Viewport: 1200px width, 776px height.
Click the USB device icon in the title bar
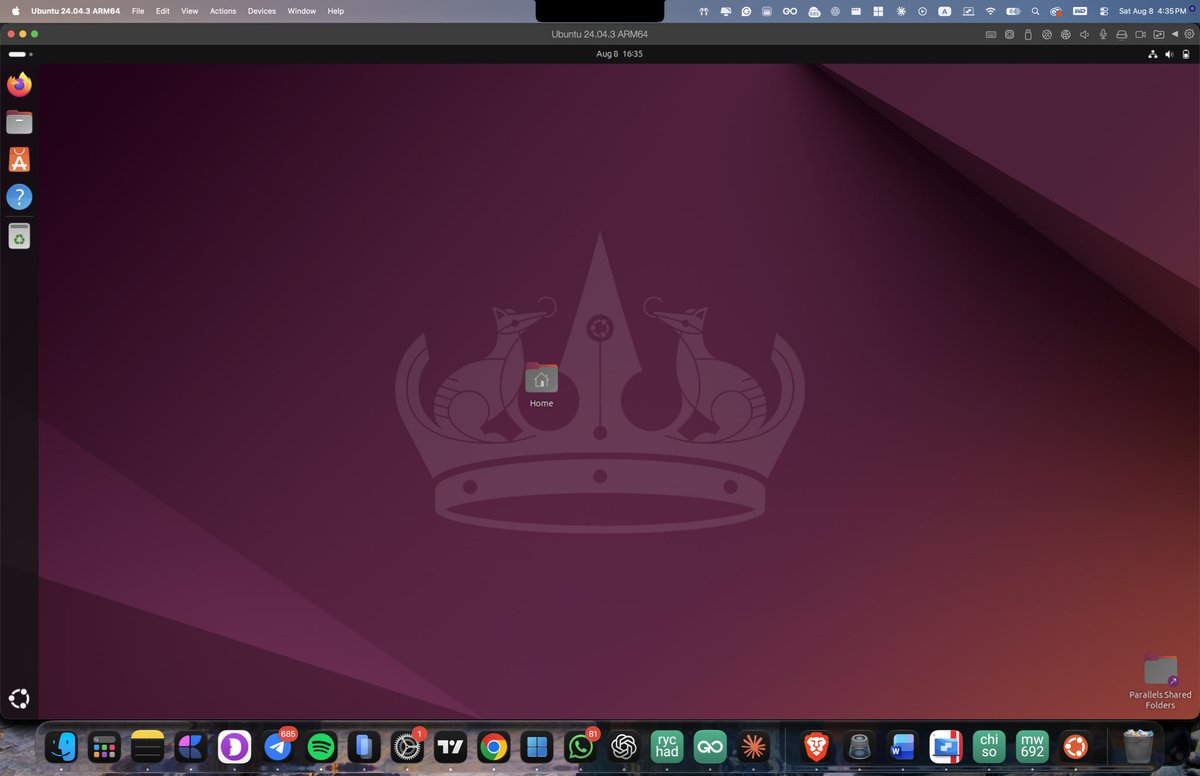[x=1028, y=34]
